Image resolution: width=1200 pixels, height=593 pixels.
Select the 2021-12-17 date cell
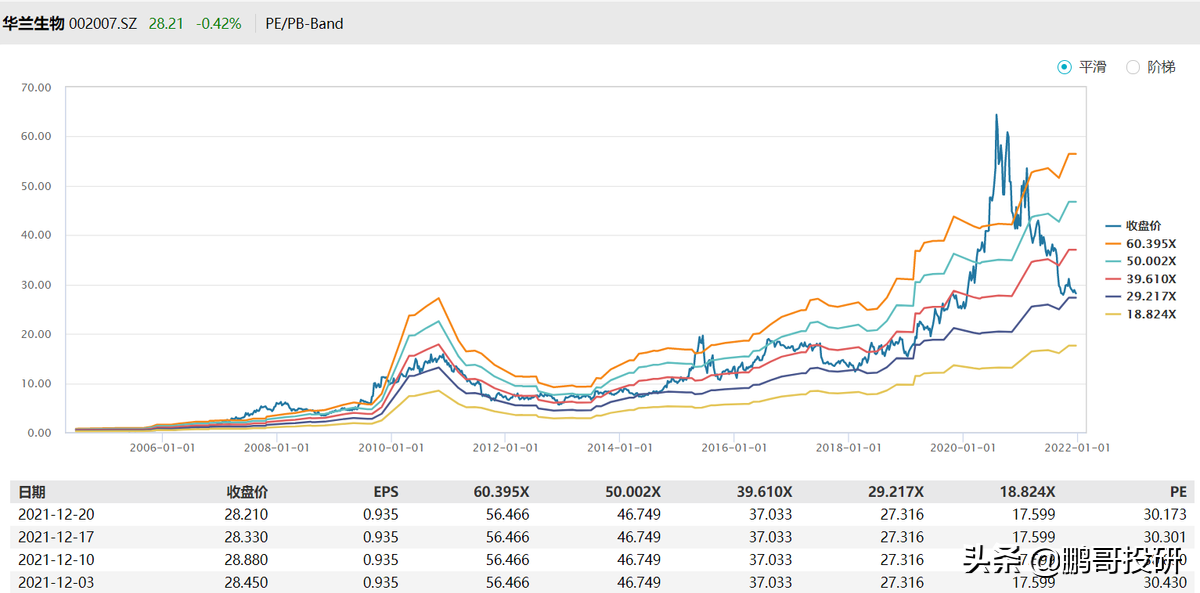pos(56,537)
